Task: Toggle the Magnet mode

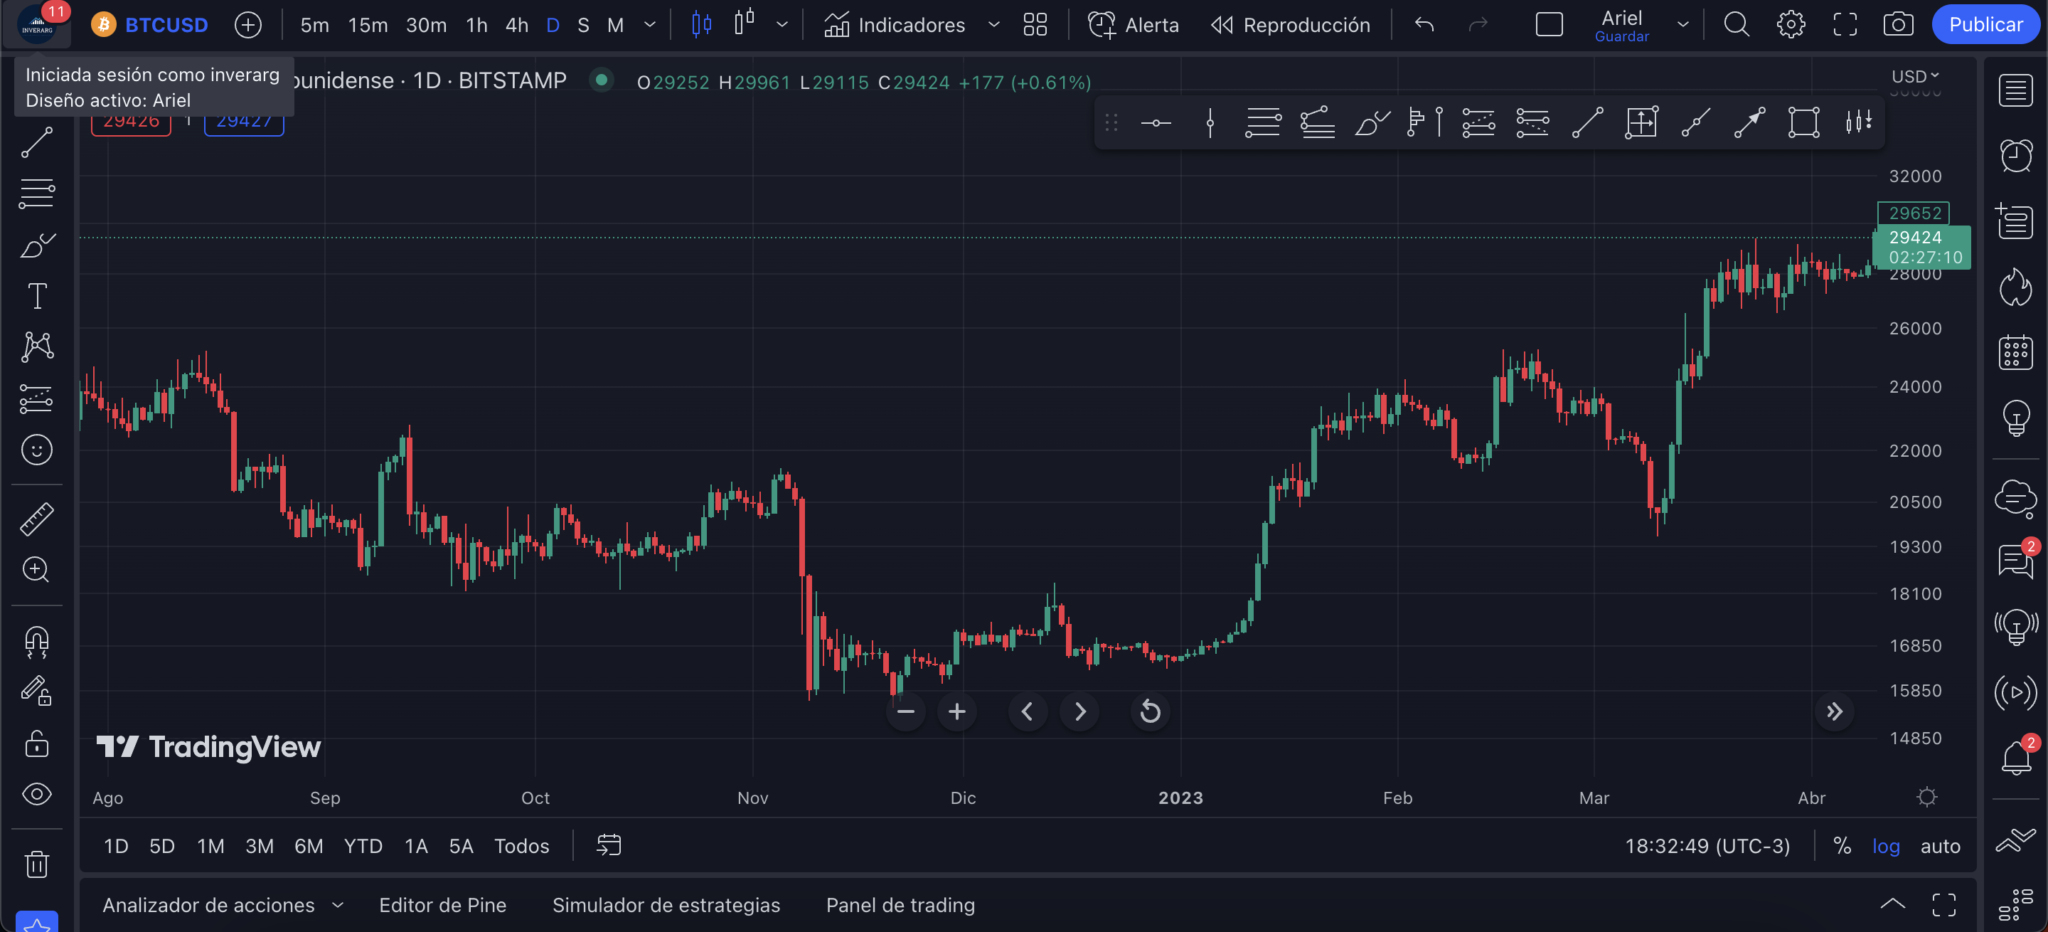Action: (x=37, y=643)
